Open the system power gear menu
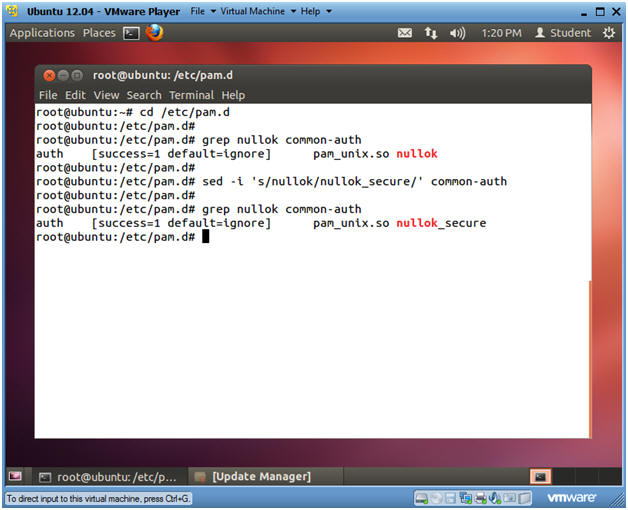This screenshot has height=510, width=628. (x=609, y=33)
